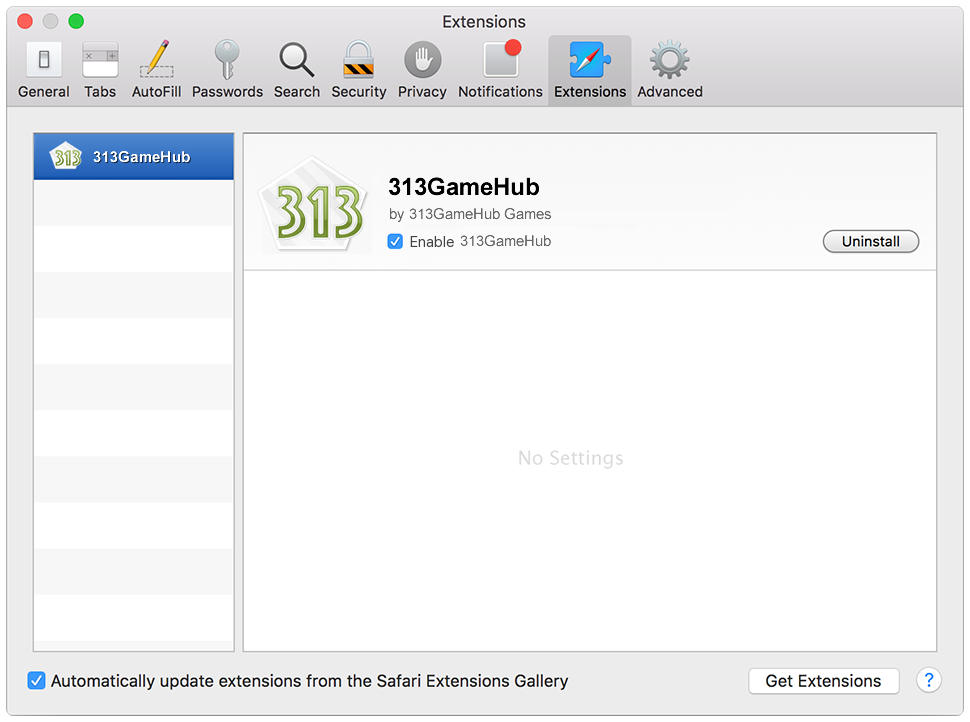Select the Extensions toolbar tab
Viewport: 970px width, 722px height.
tap(590, 70)
